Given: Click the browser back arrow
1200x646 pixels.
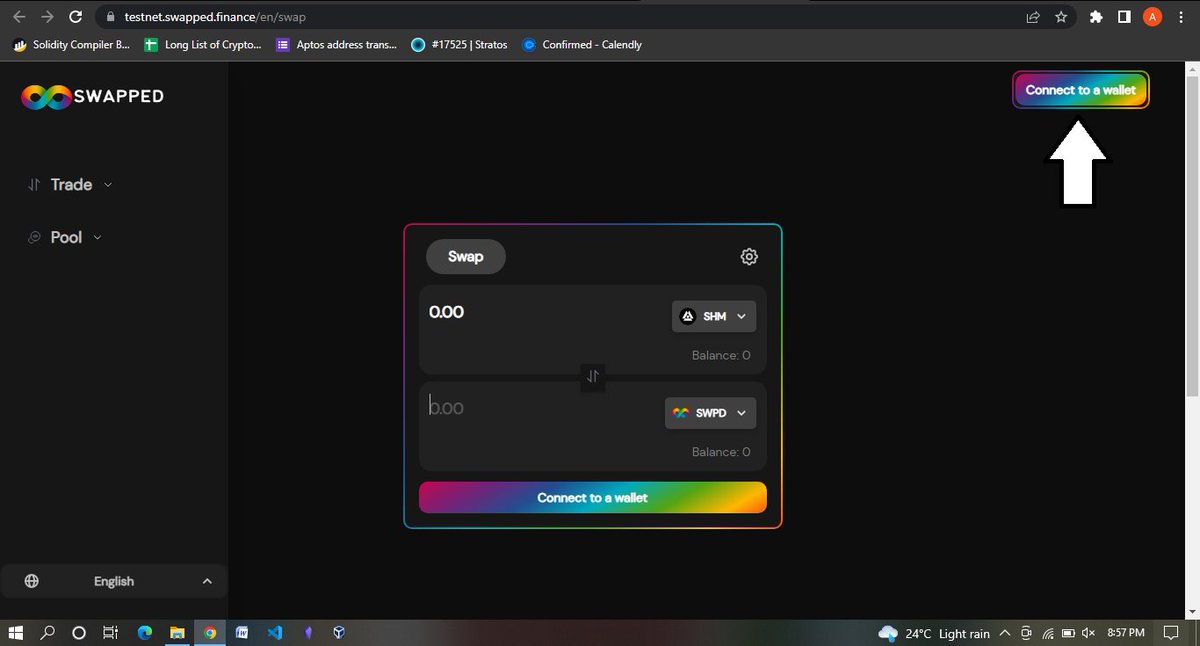Looking at the screenshot, I should (x=19, y=17).
